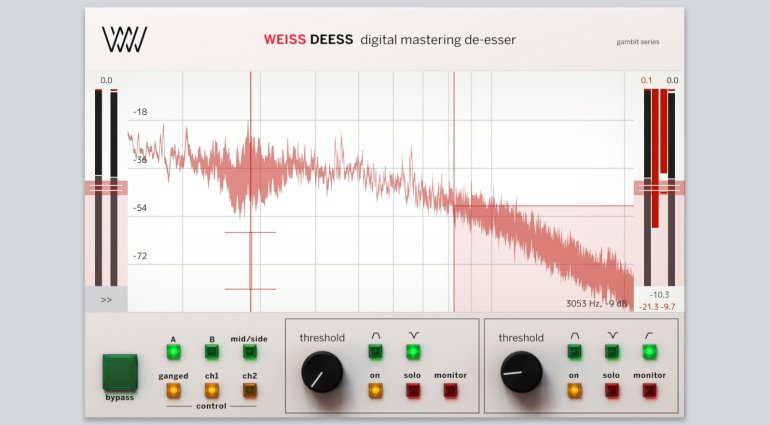
Task: Click the Weiss logo icon
Action: click(x=125, y=41)
